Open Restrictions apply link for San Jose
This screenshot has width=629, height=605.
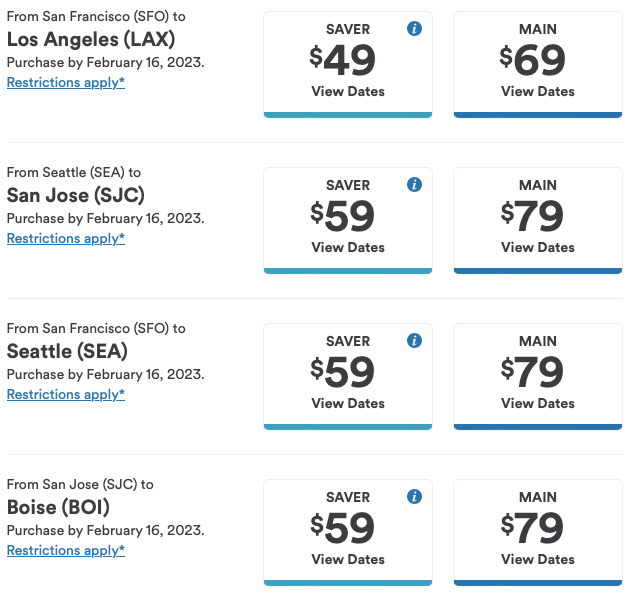click(66, 238)
